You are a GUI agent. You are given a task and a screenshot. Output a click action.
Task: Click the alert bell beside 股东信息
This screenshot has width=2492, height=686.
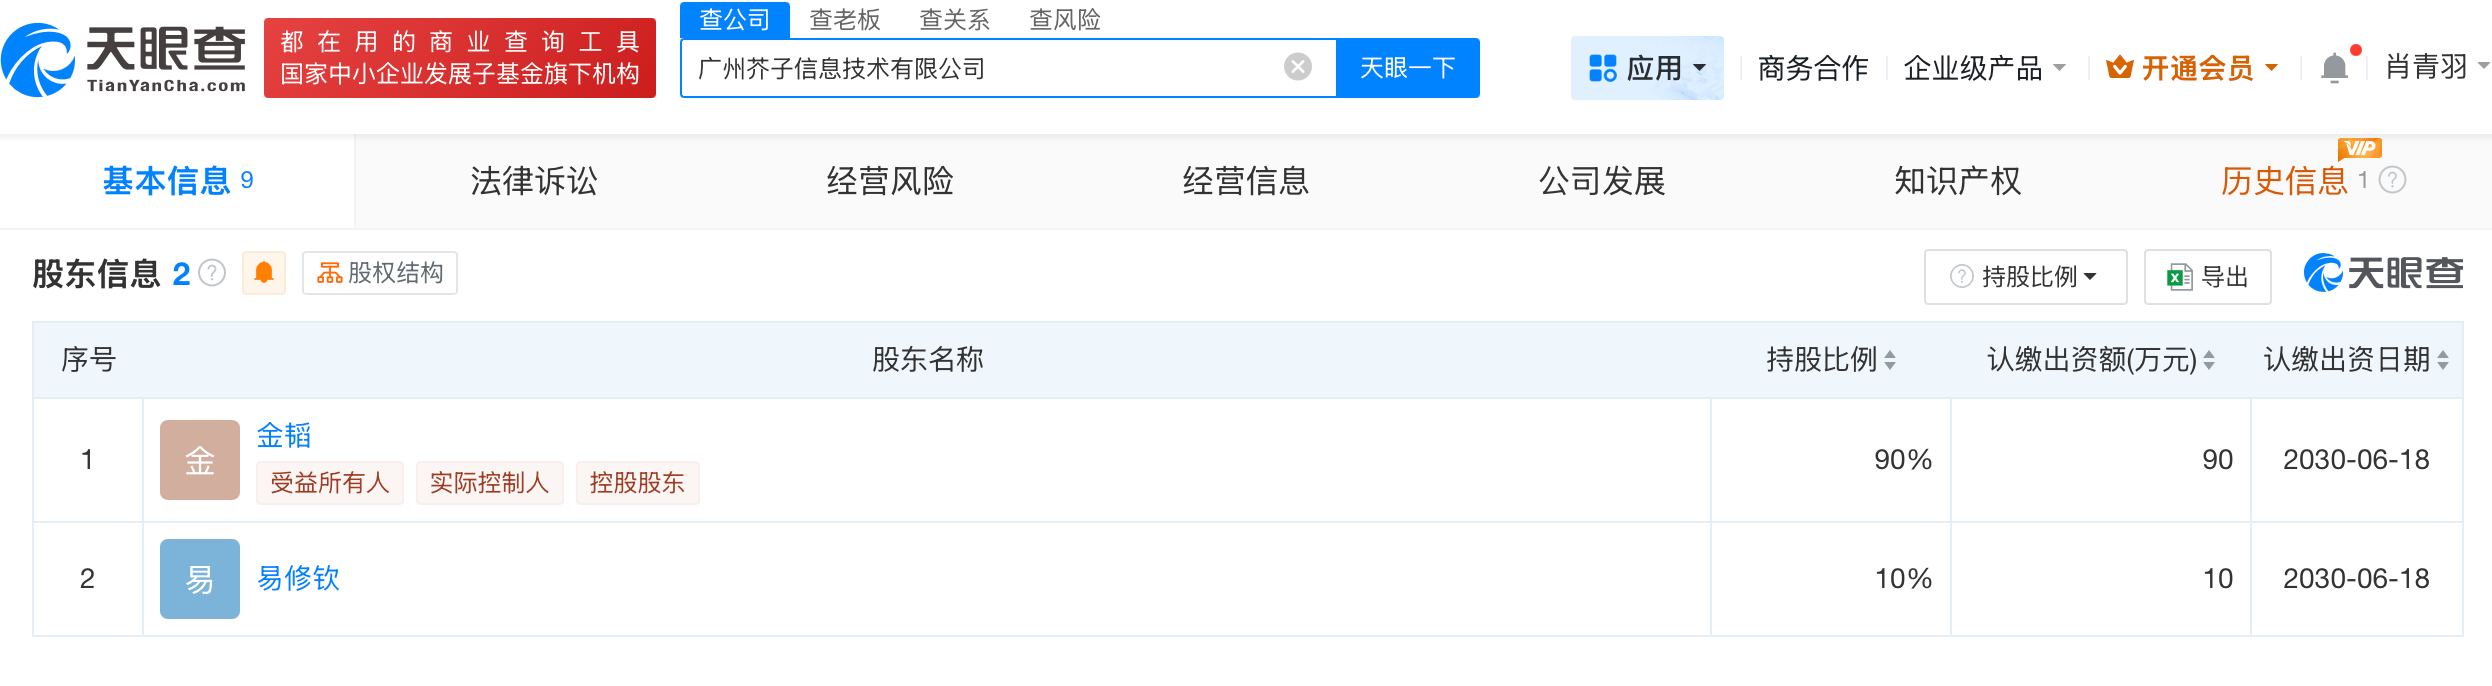(264, 273)
